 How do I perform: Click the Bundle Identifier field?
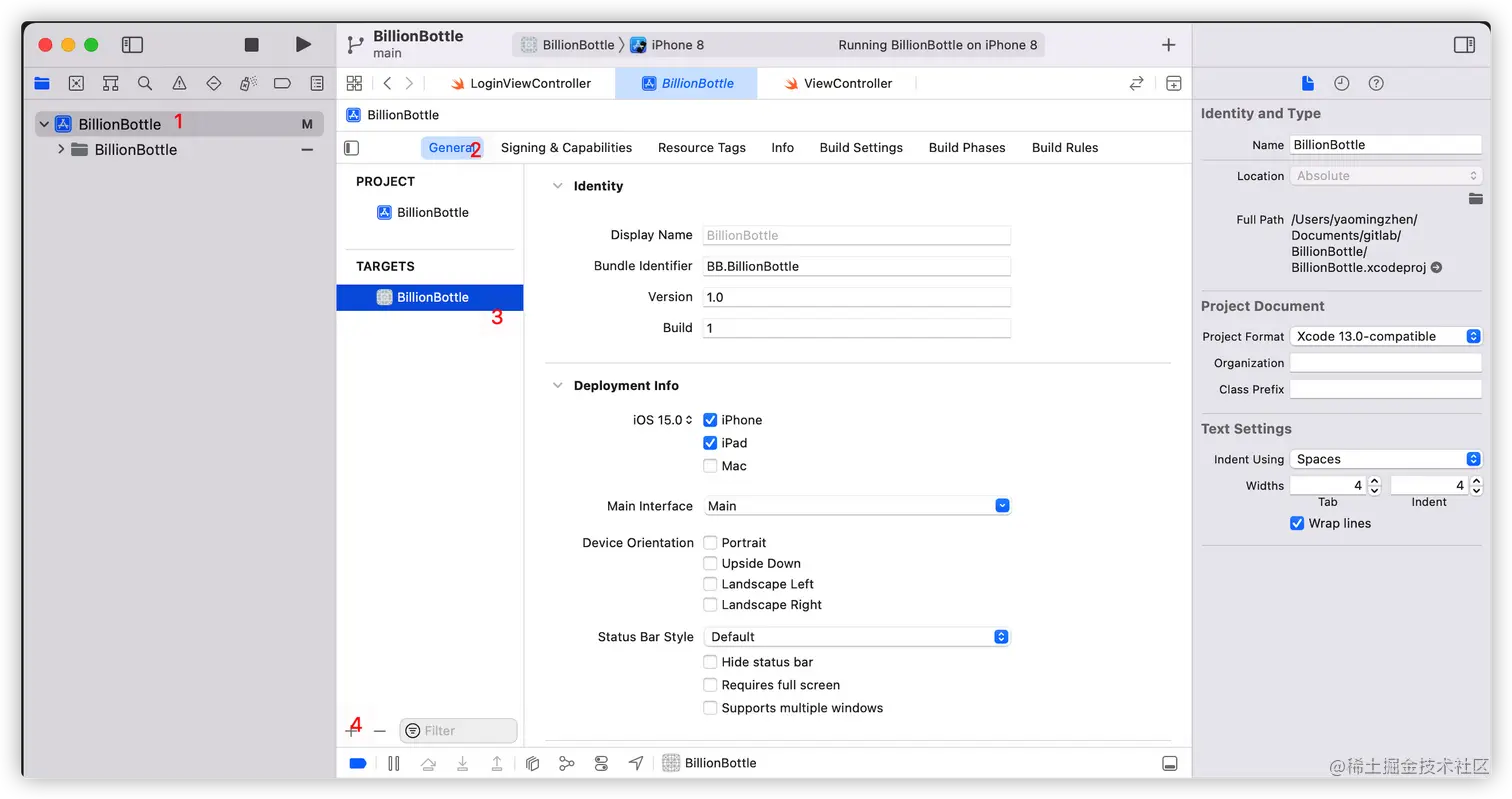pos(857,266)
